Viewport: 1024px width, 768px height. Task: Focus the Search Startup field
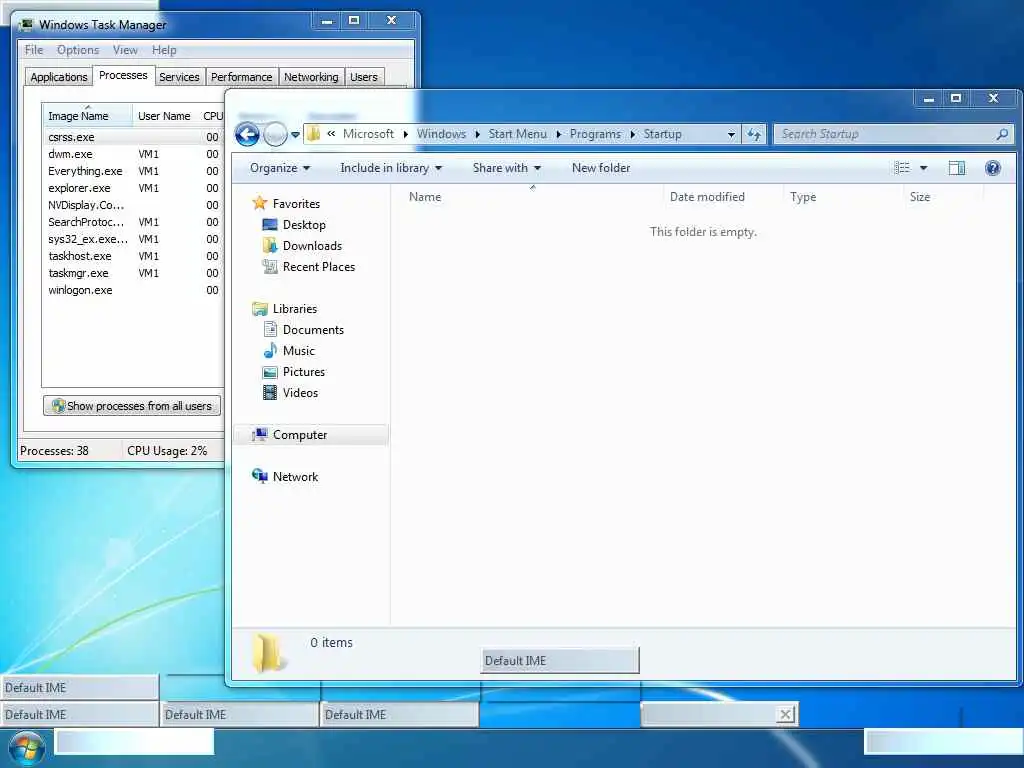click(x=893, y=135)
